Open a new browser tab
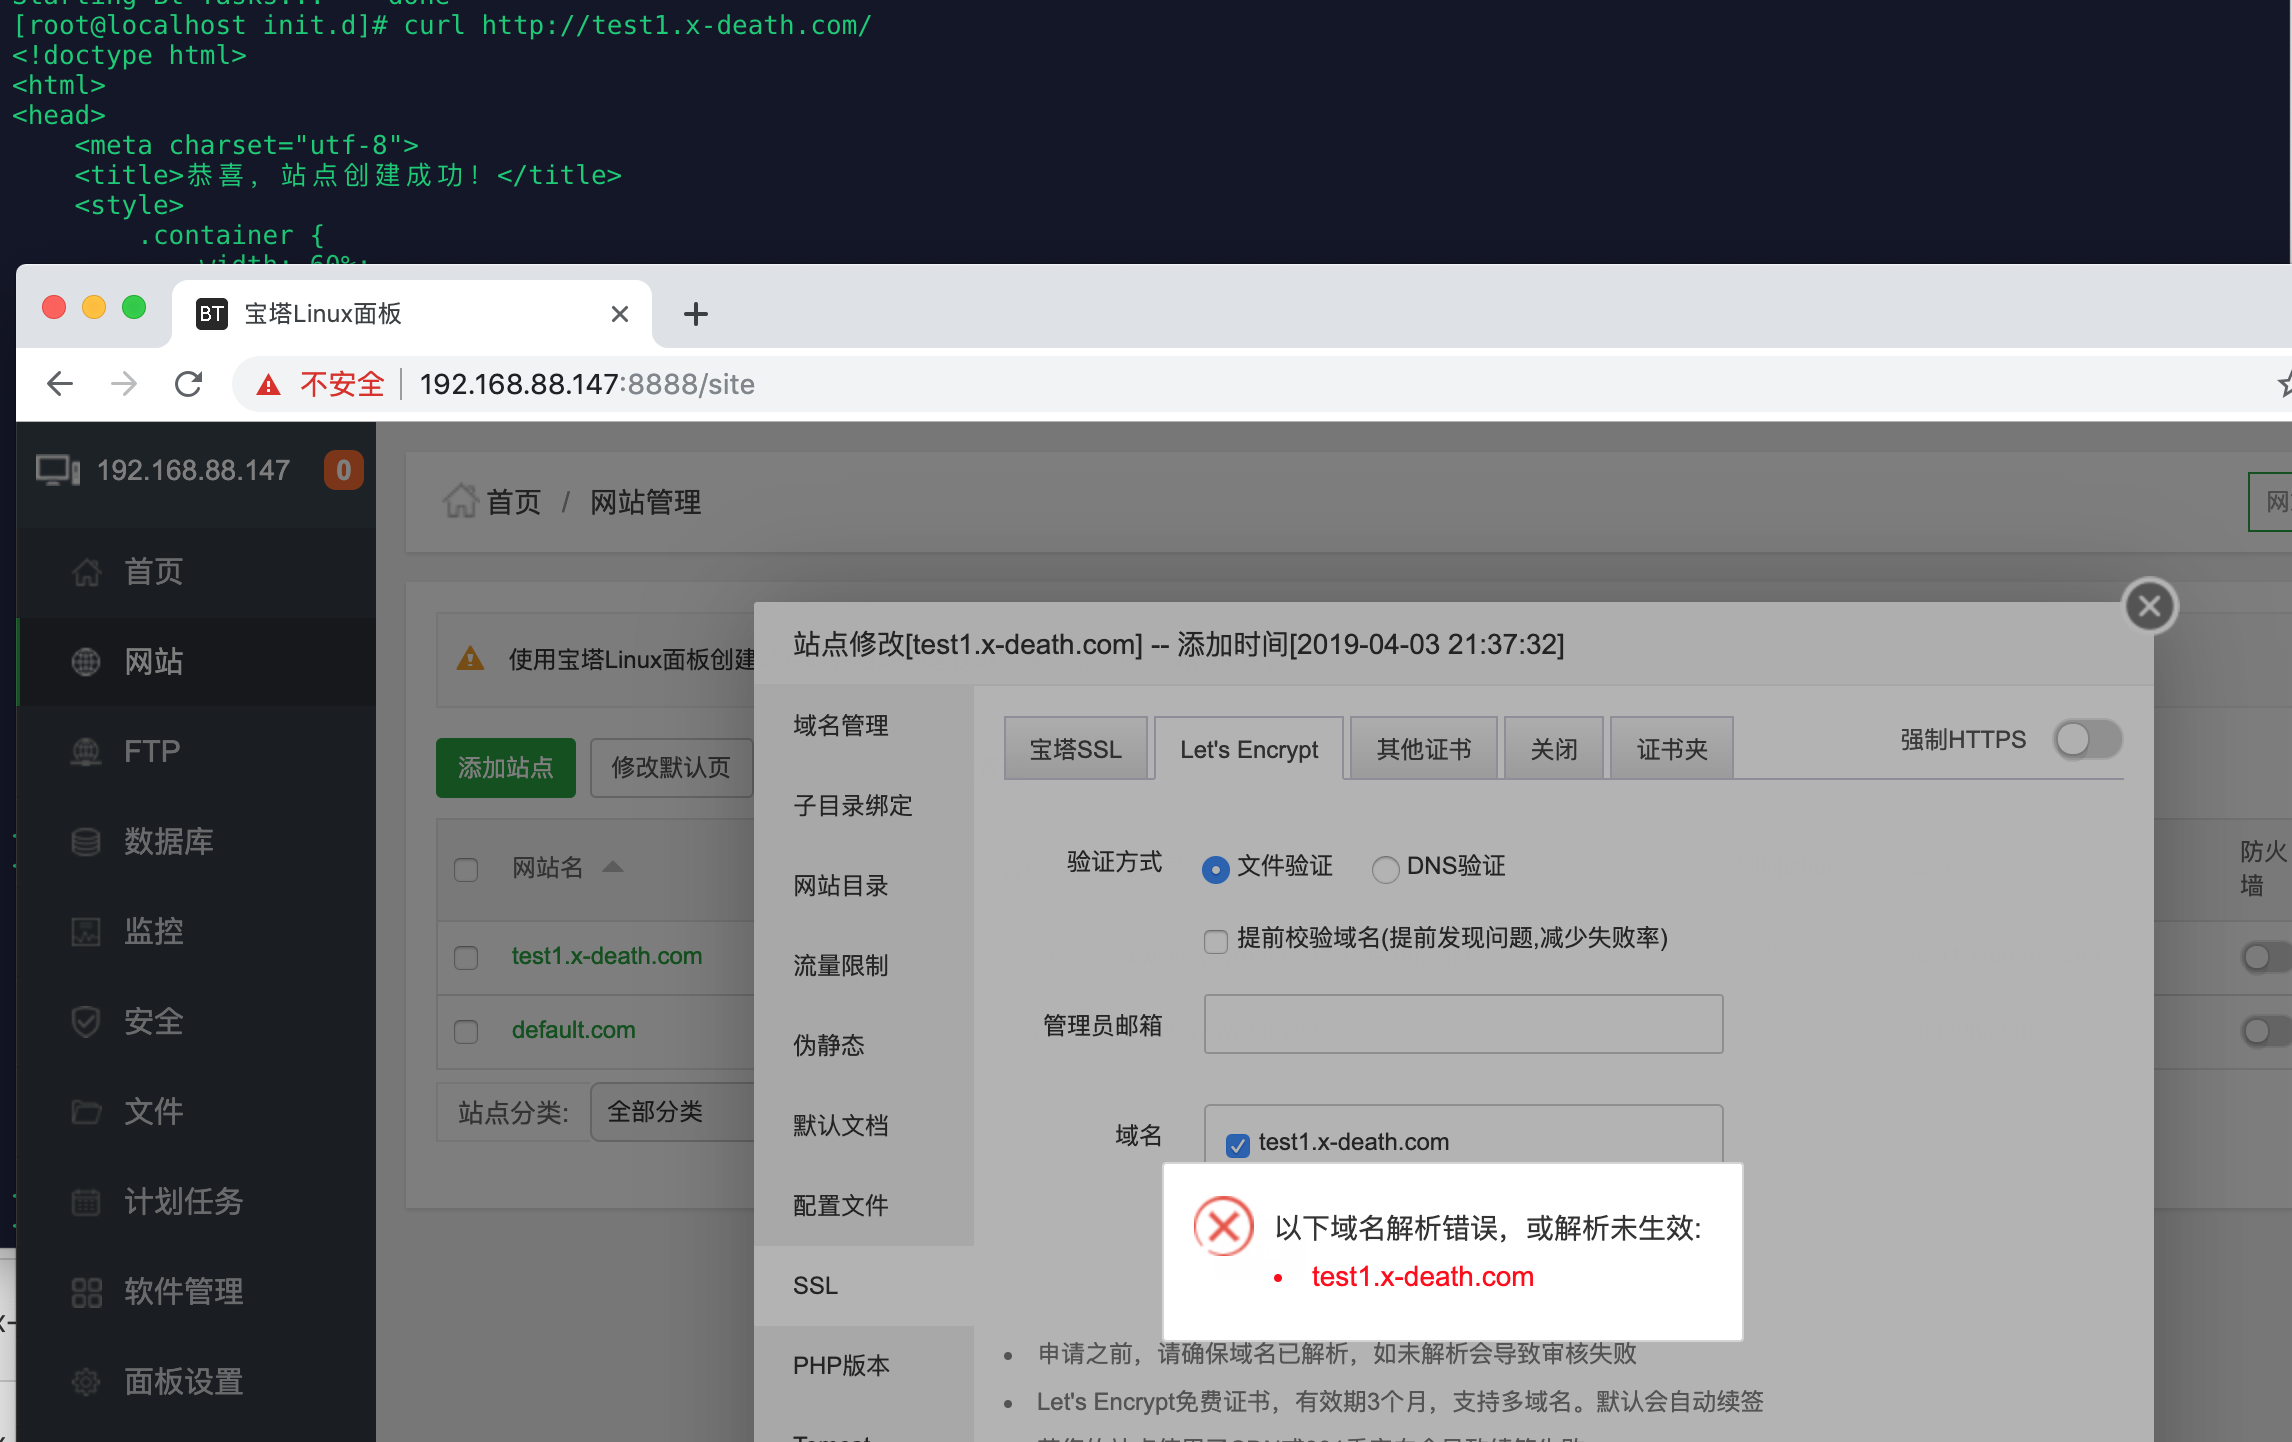The width and height of the screenshot is (2292, 1442). pos(696,314)
